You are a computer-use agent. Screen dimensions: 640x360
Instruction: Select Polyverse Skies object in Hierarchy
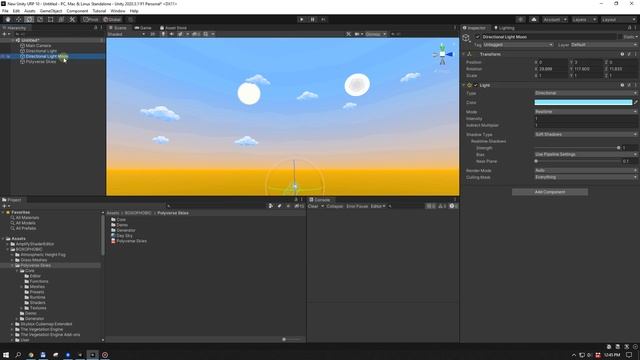click(41, 62)
